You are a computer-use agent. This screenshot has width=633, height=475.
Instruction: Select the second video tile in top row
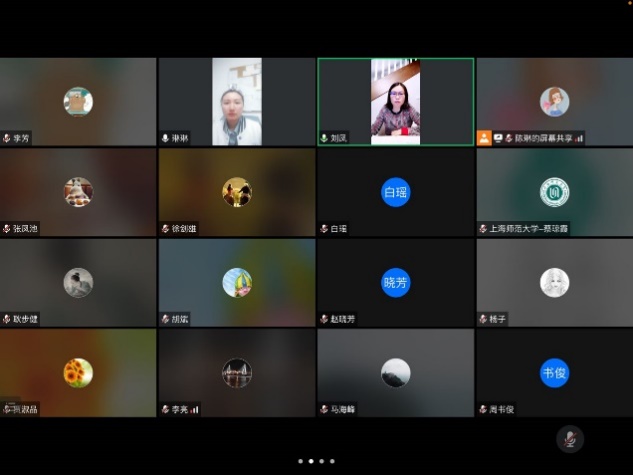pyautogui.click(x=237, y=101)
